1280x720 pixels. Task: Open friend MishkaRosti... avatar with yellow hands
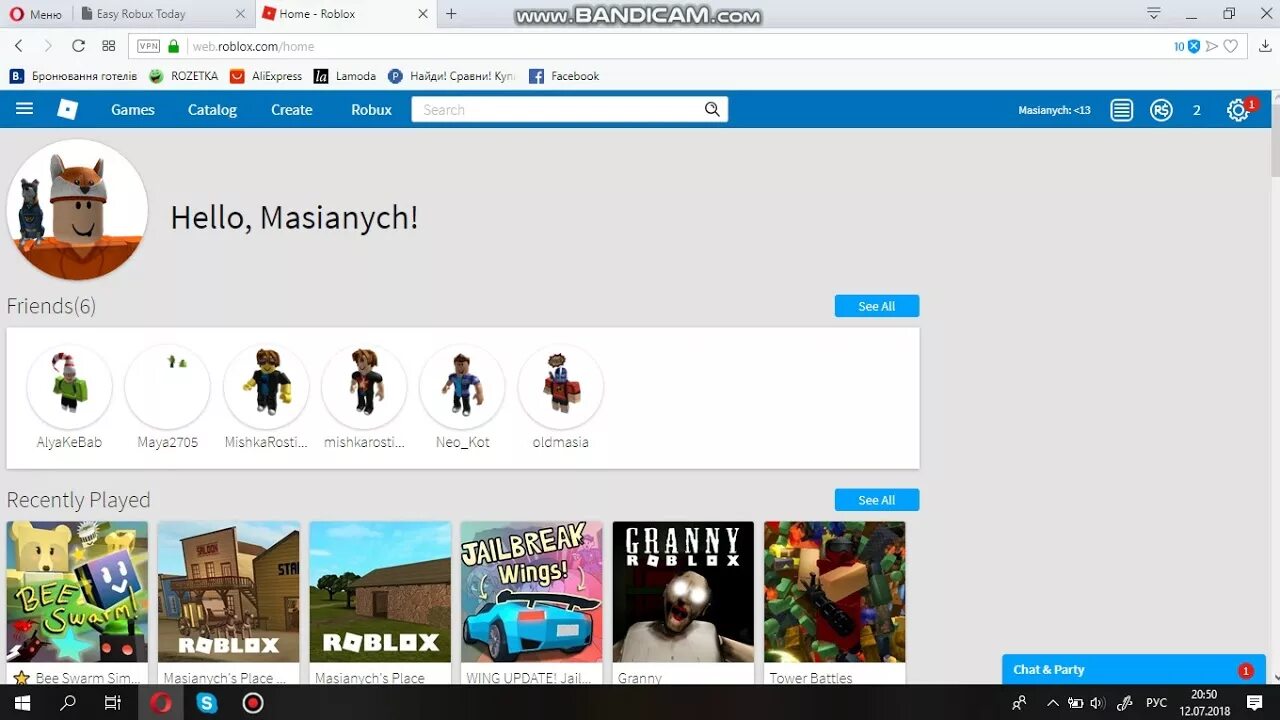tap(265, 387)
